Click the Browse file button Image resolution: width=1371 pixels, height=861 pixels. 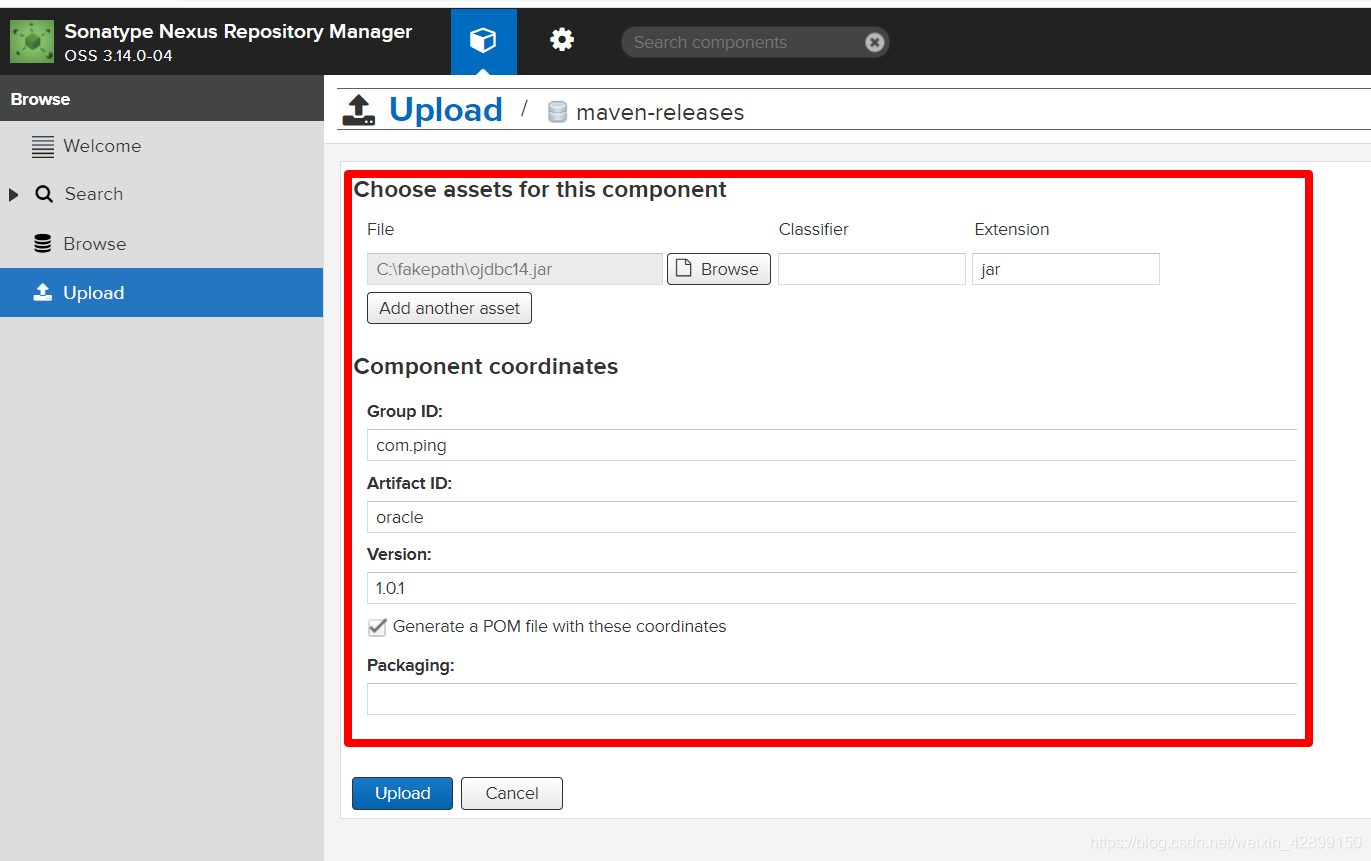pos(719,269)
